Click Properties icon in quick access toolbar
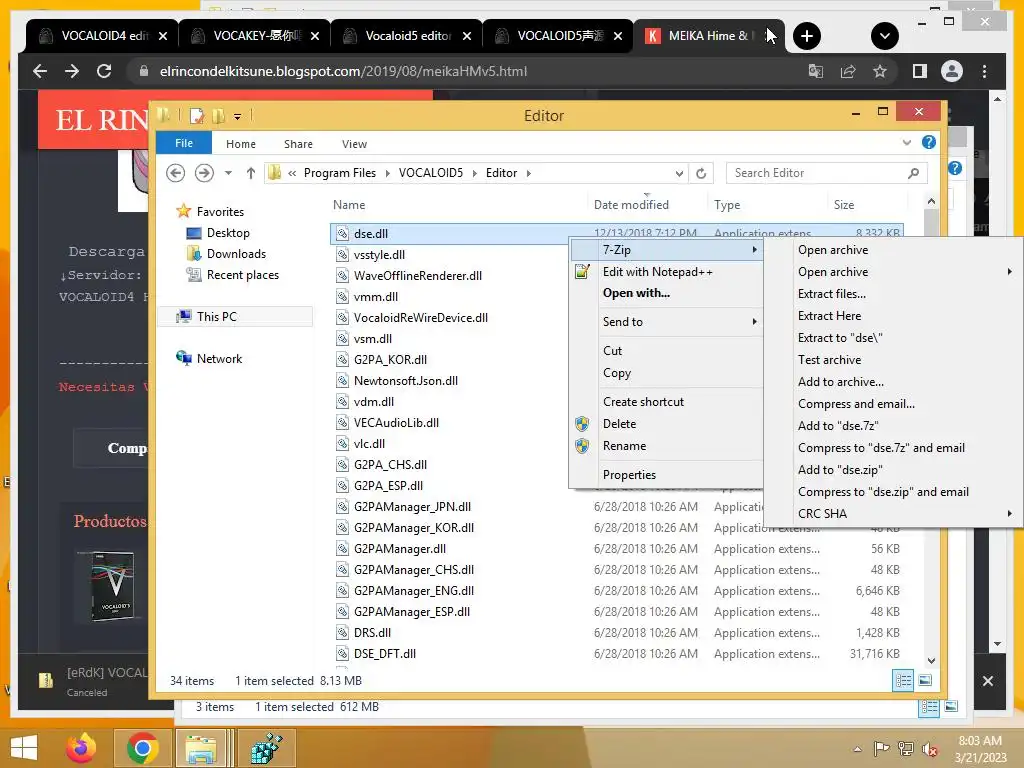This screenshot has height=768, width=1024. [x=197, y=116]
